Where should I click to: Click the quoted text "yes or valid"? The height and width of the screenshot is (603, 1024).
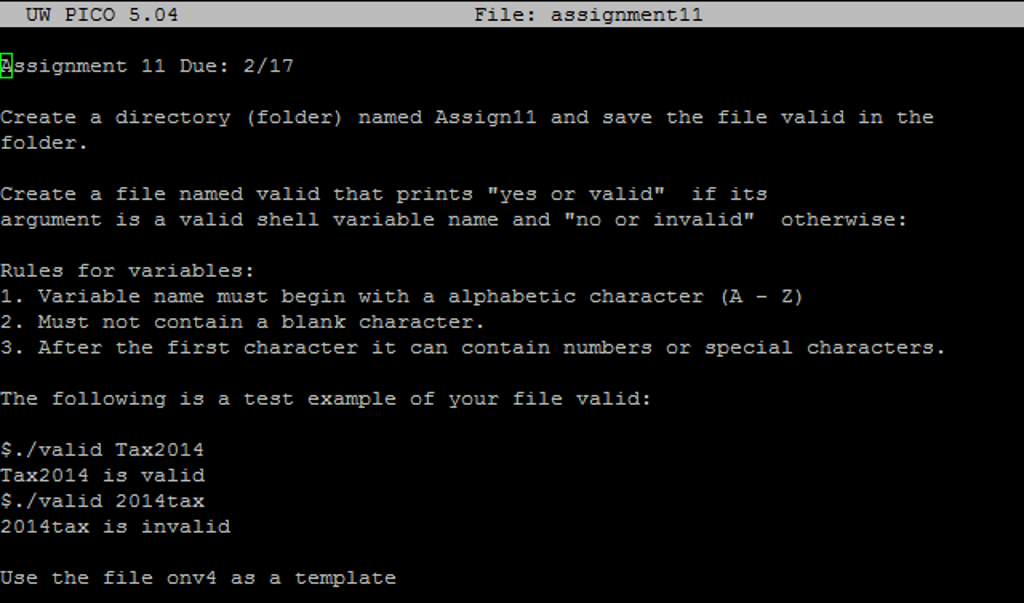pos(576,194)
